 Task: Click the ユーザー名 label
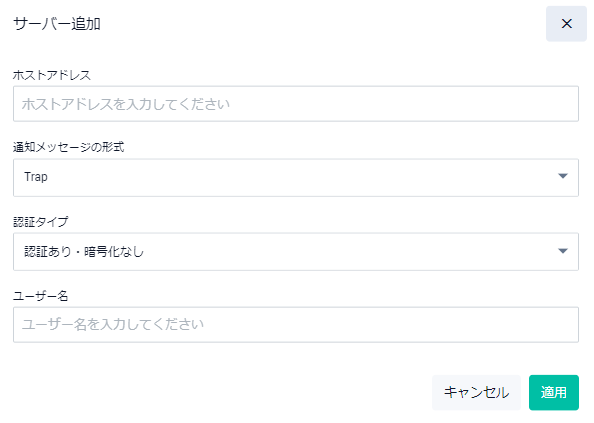(x=41, y=296)
